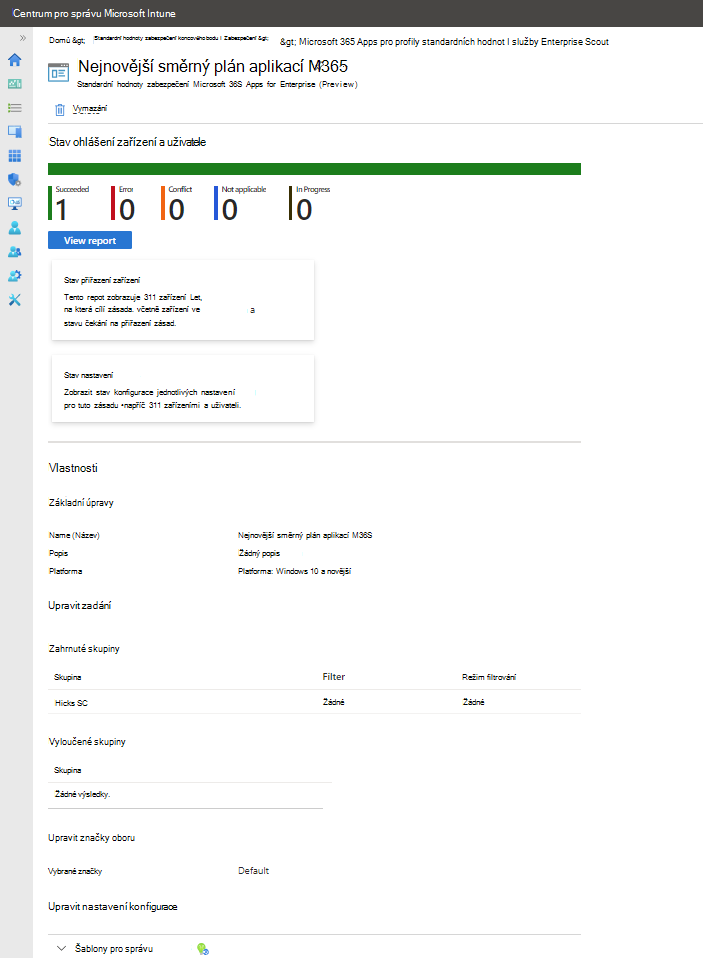Image resolution: width=703 pixels, height=958 pixels.
Task: Click the profile page icon beside title
Action: coord(59,73)
